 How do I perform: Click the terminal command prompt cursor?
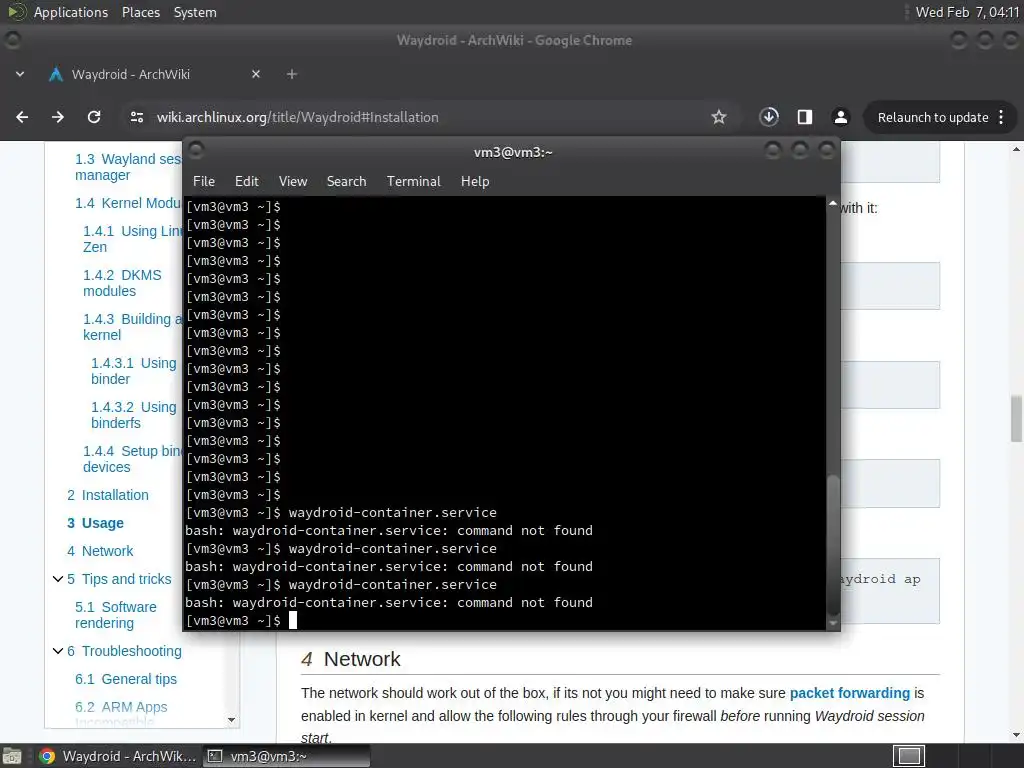(293, 620)
